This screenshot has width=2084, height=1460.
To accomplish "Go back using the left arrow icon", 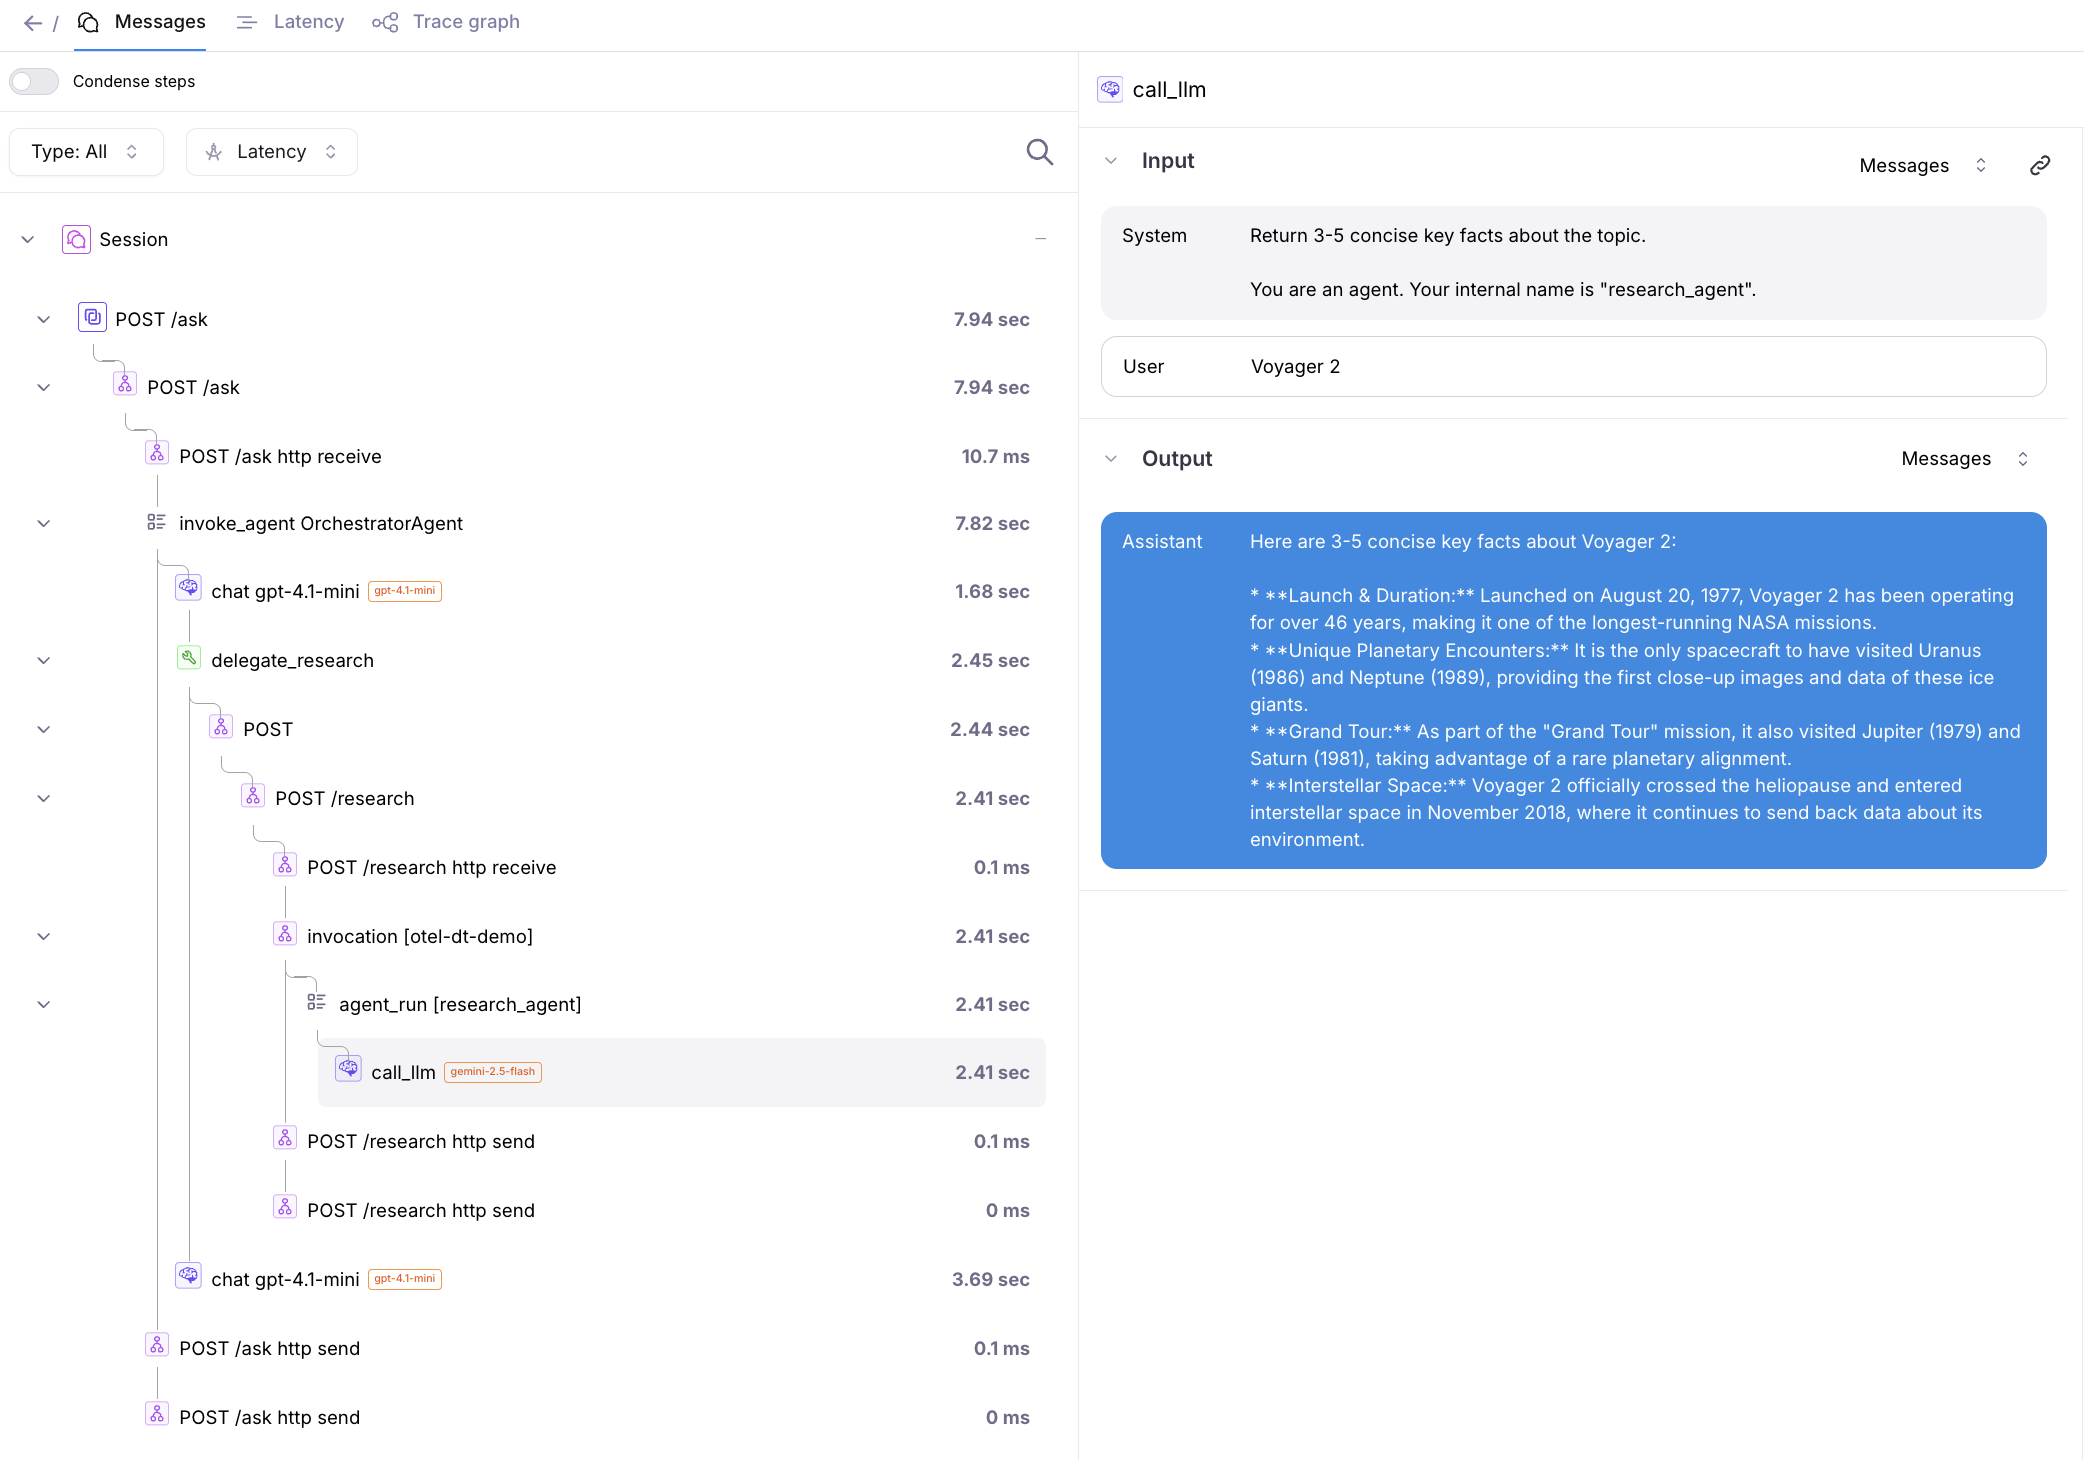I will coord(33,23).
